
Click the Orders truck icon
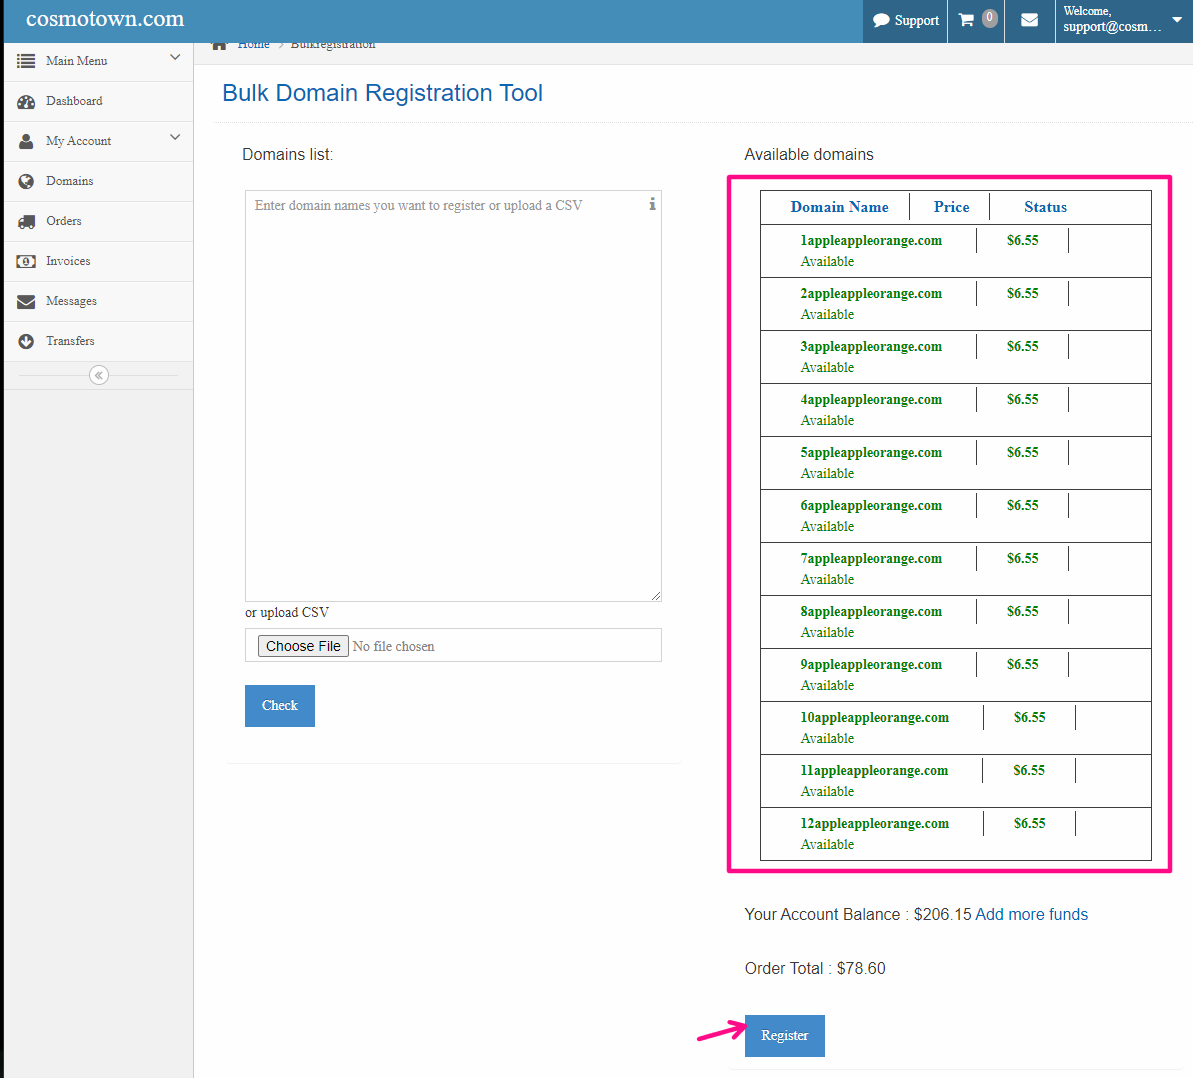click(26, 221)
